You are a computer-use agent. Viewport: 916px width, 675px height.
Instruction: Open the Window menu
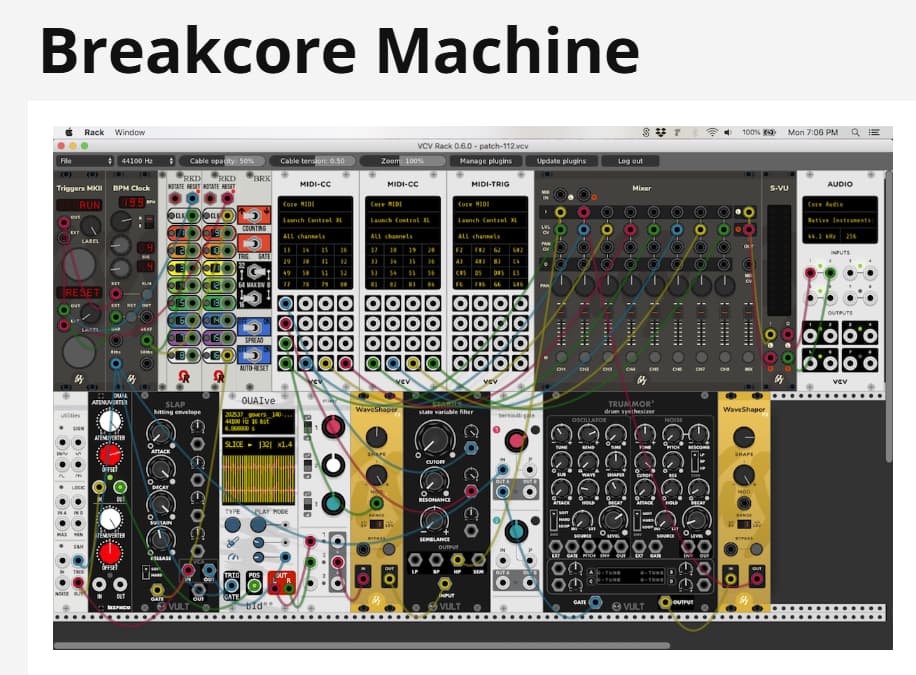[x=130, y=132]
